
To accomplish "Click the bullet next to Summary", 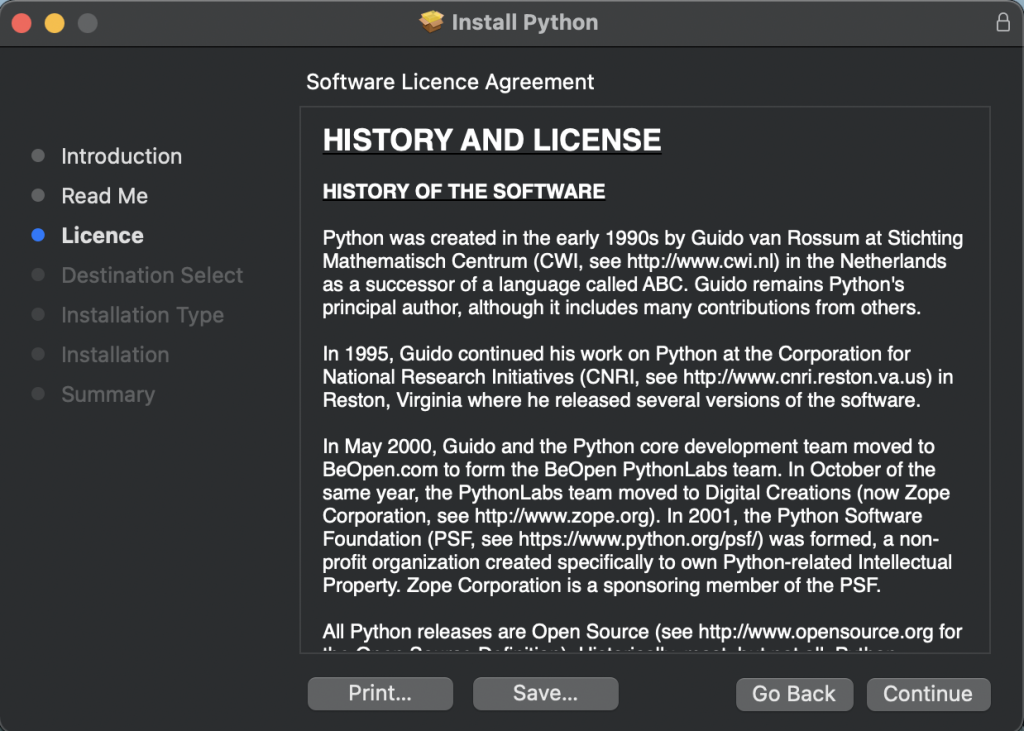I will pos(39,394).
